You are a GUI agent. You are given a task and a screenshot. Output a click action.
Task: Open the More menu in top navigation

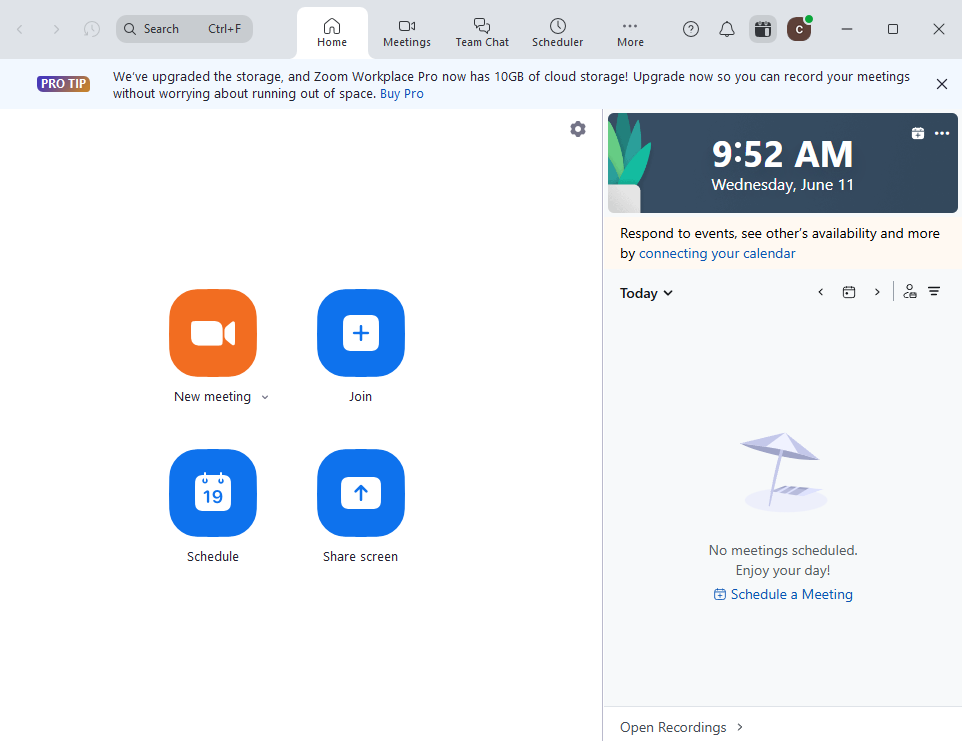[x=630, y=32]
